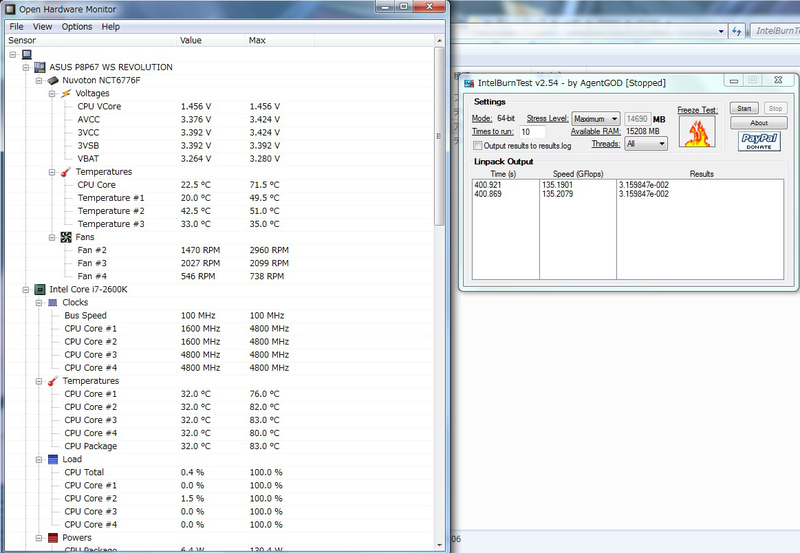Image resolution: width=800 pixels, height=553 pixels.
Task: Click the 135.1901 GFlops result entry
Action: tap(557, 185)
